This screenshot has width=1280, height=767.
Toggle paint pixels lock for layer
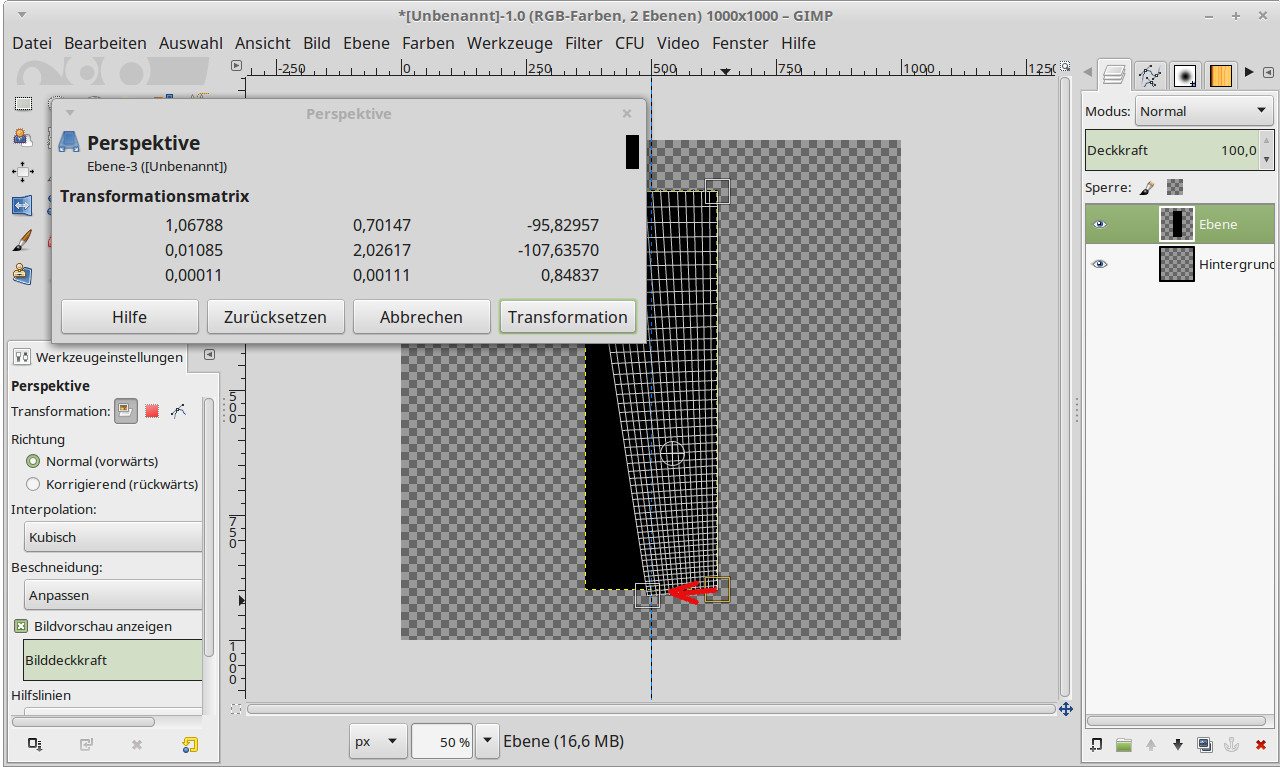[x=1147, y=187]
